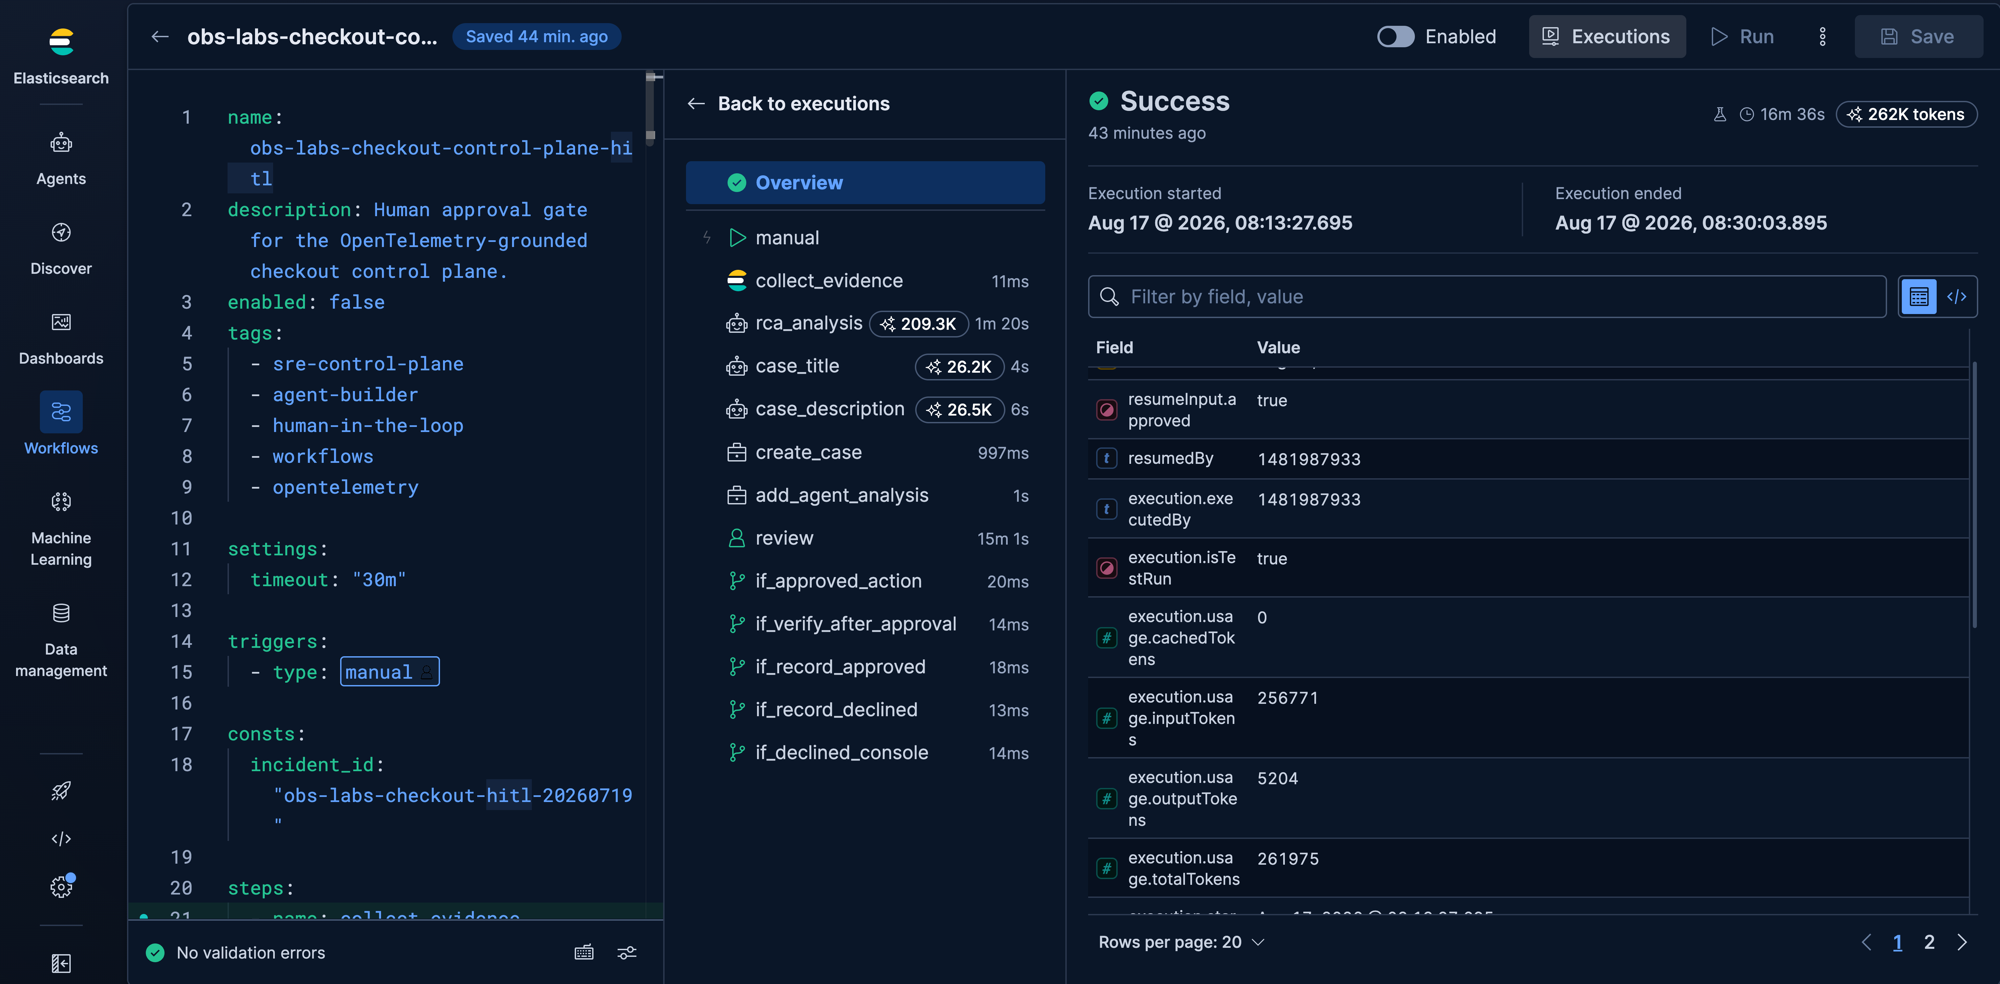Click the No validation errors status

tap(236, 953)
